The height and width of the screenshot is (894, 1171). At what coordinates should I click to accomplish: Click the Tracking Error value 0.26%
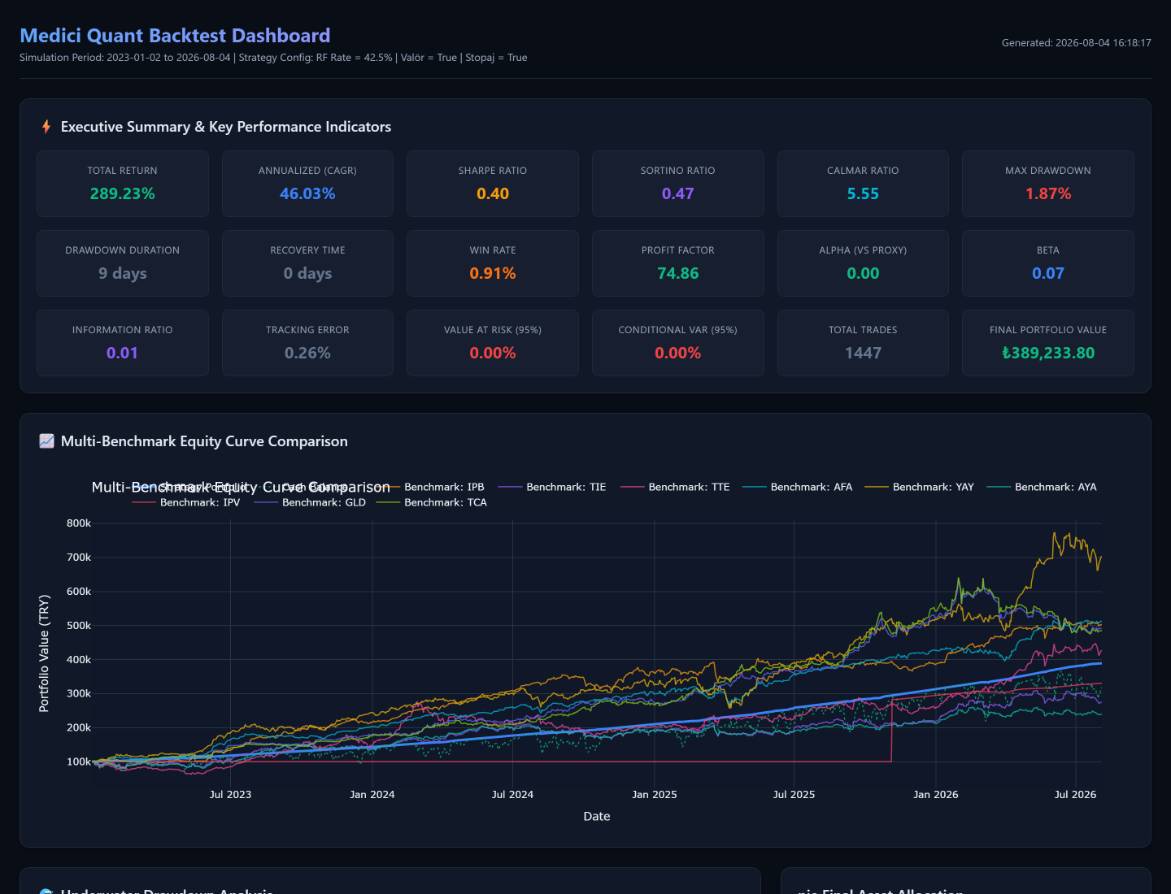(x=308, y=353)
